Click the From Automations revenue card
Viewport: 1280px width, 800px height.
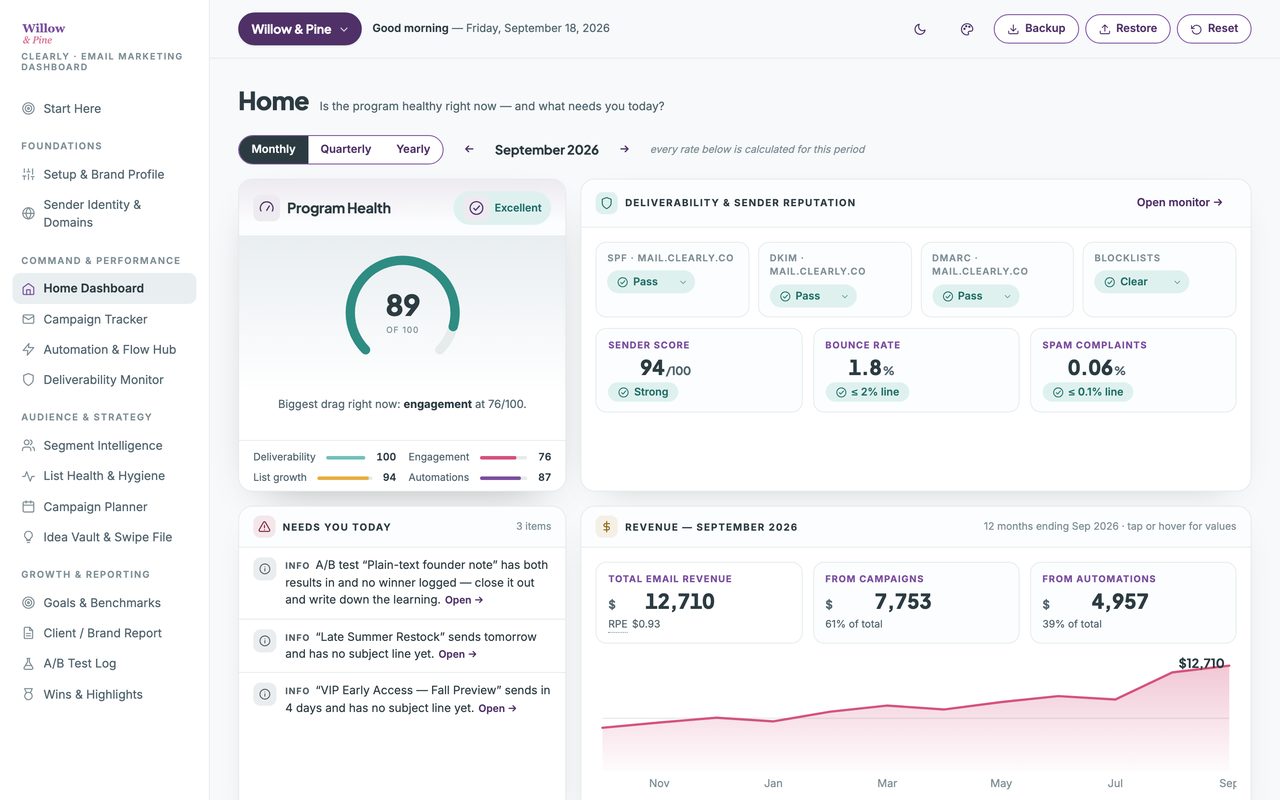tap(1133, 602)
